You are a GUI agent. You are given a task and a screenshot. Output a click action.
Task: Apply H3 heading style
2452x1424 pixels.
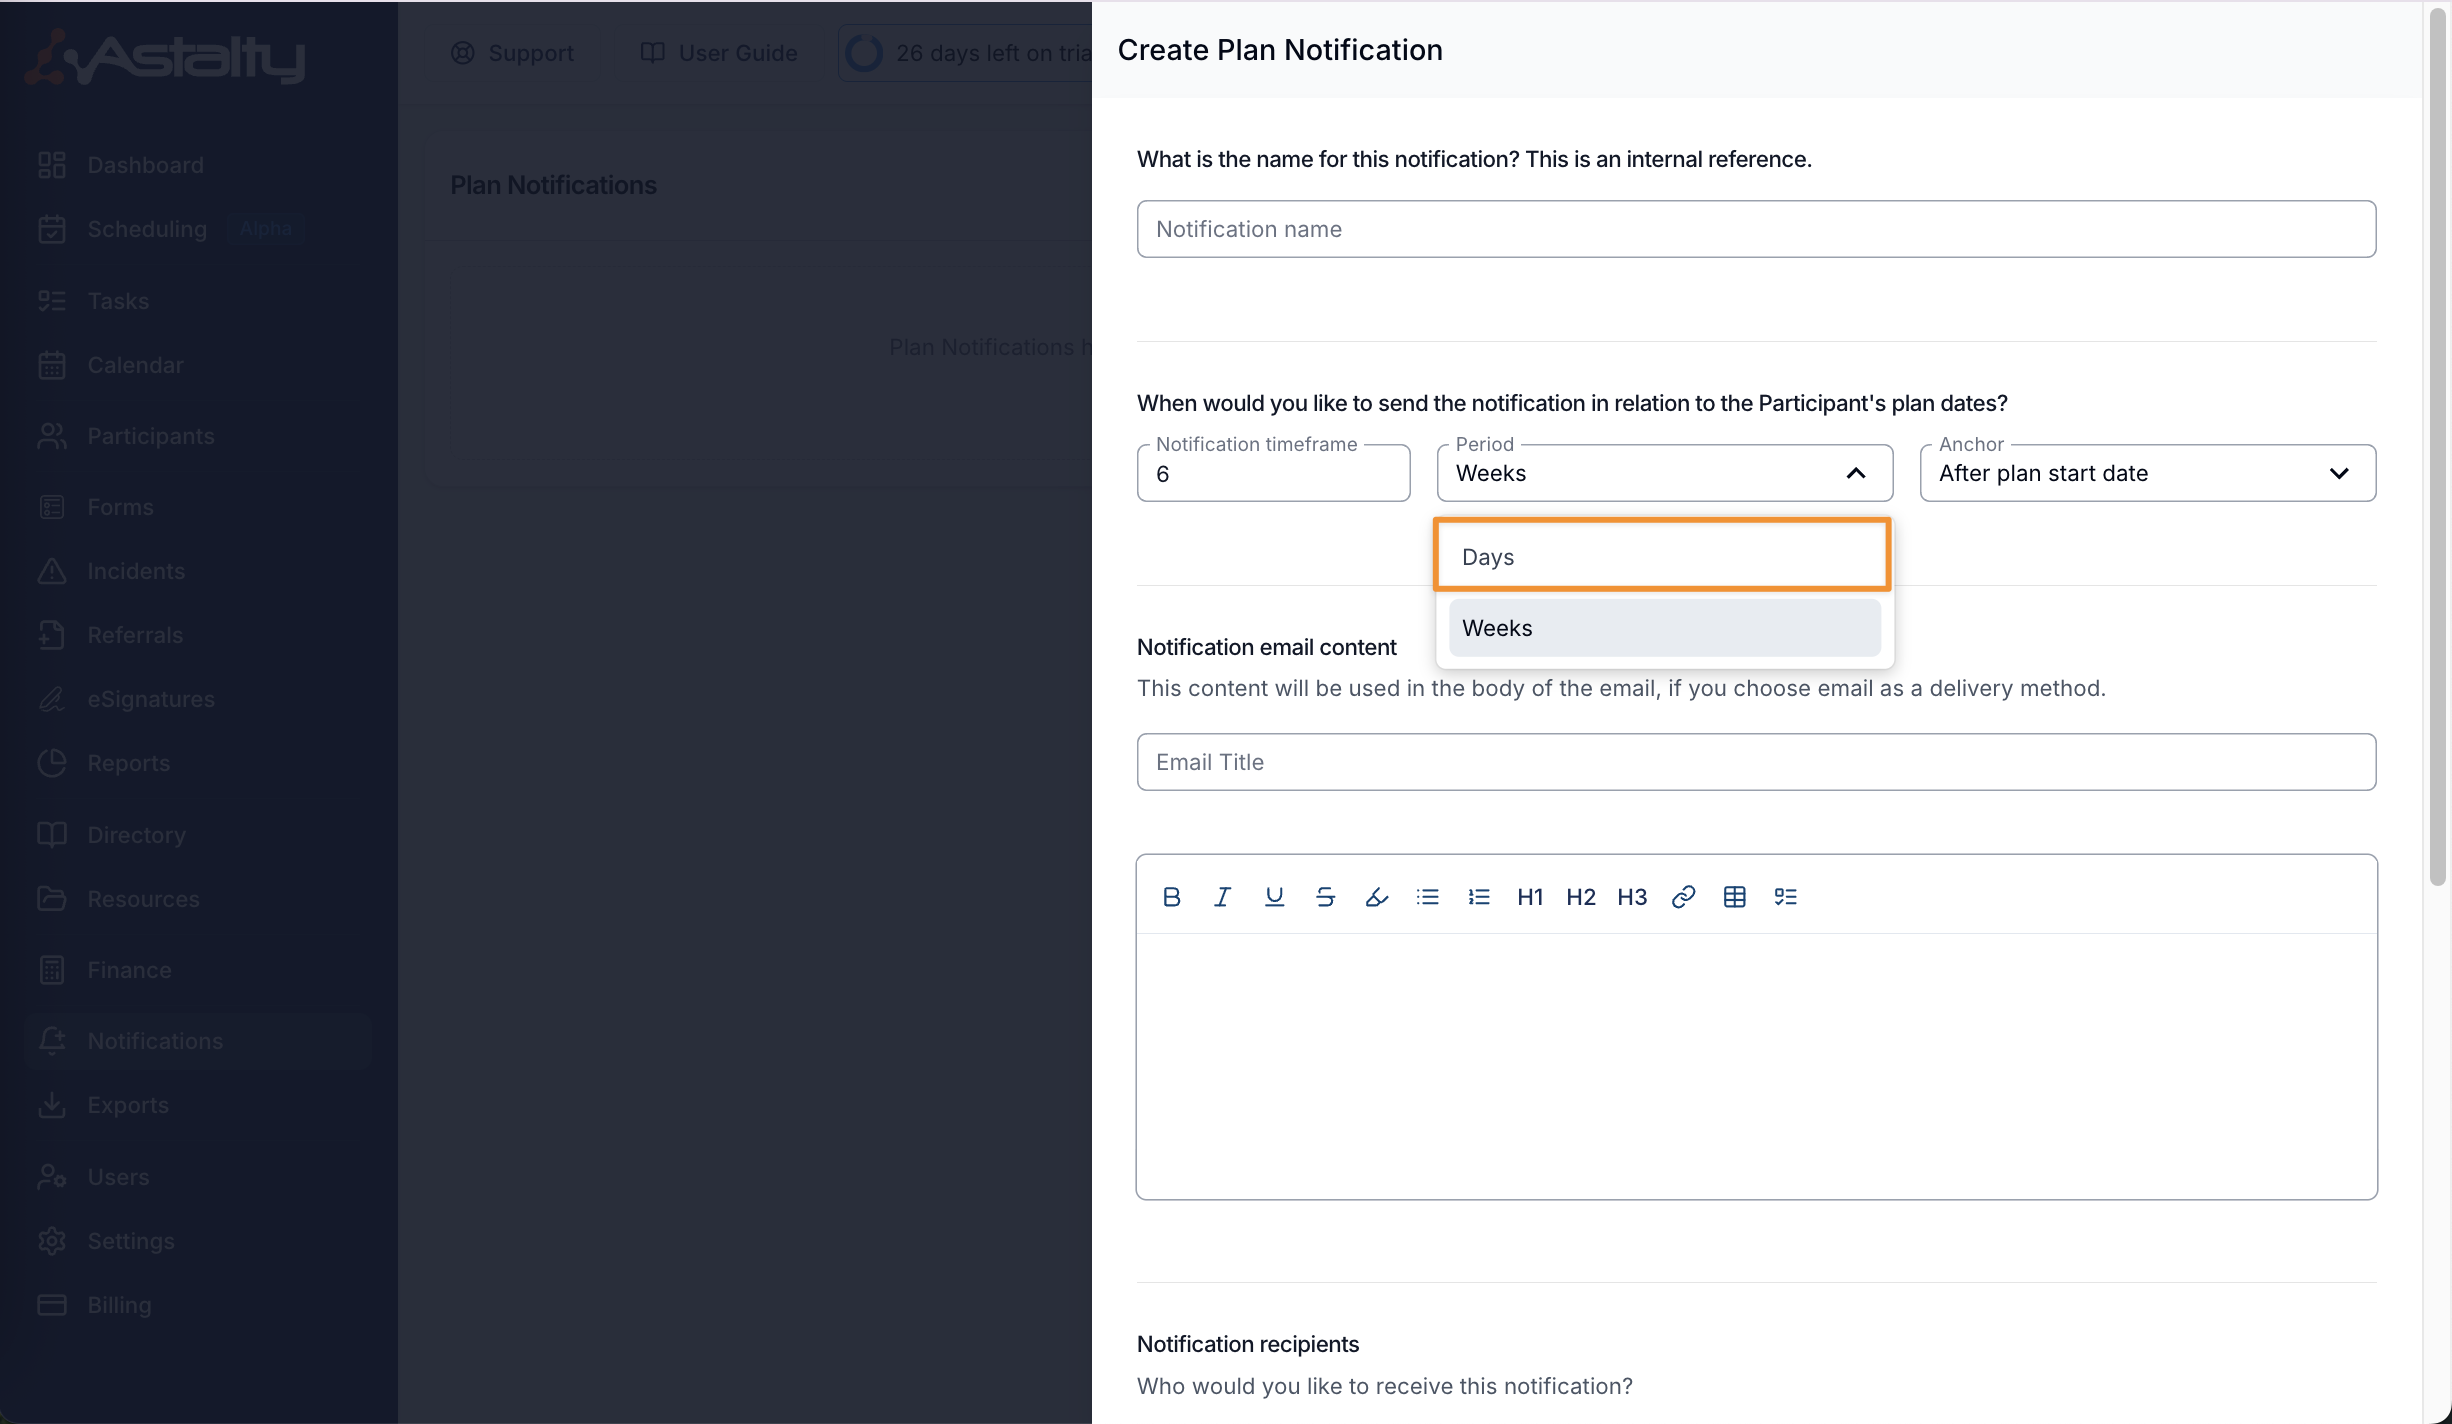click(x=1631, y=896)
